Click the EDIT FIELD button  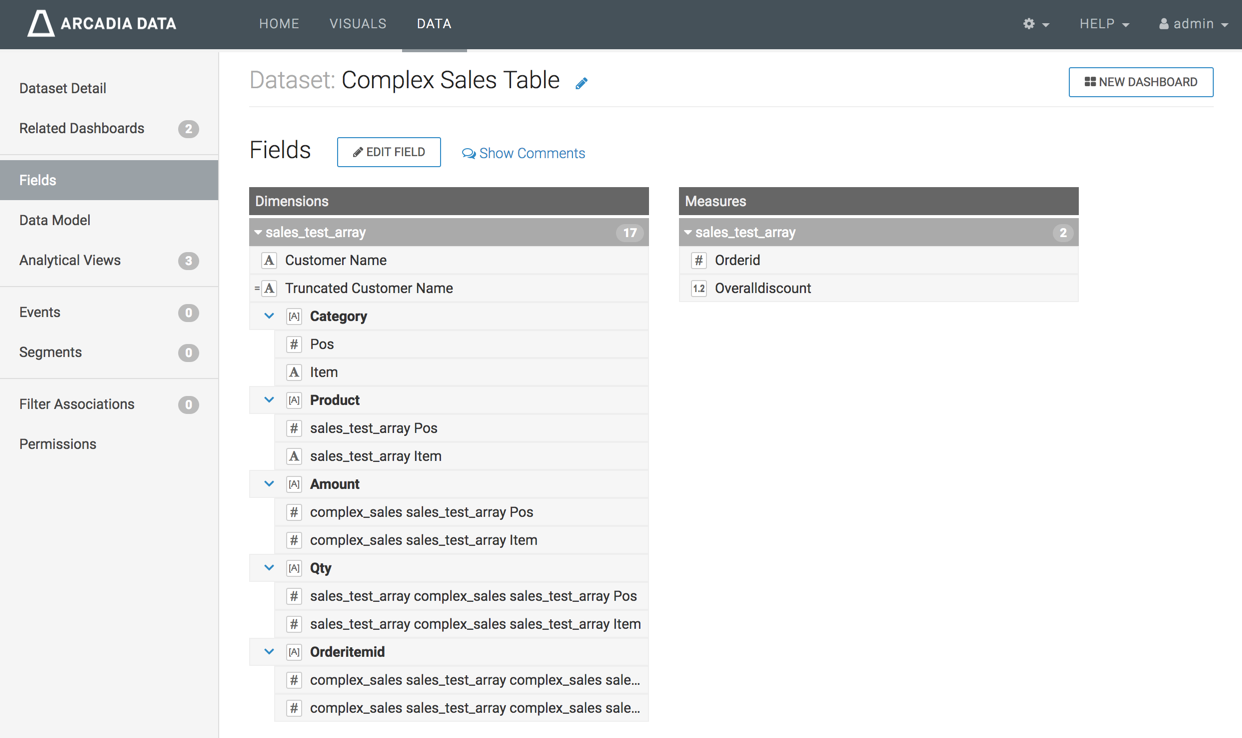click(389, 152)
